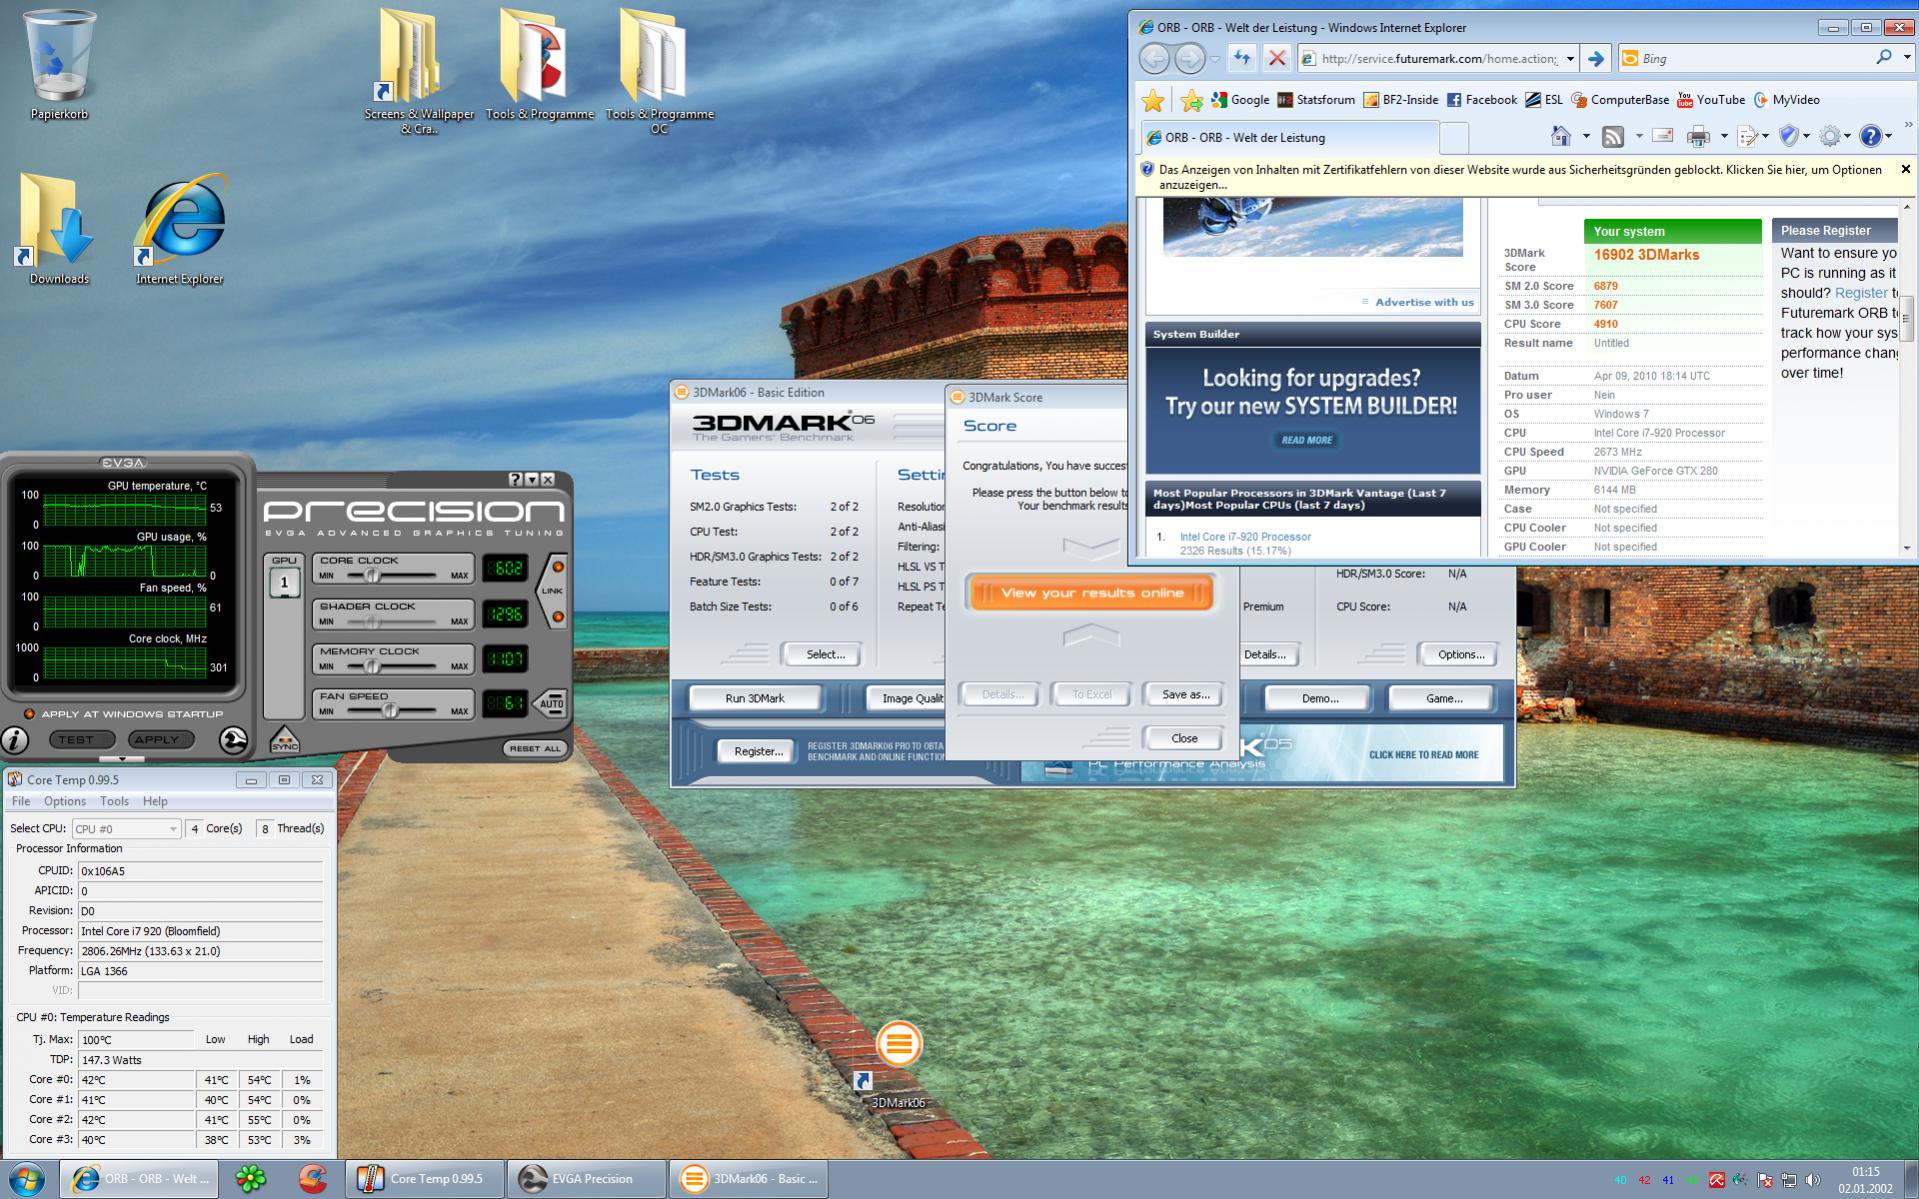This screenshot has height=1199, width=1919.
Task: Select the ORB - Welt der Leistung tab
Action: [x=1289, y=137]
